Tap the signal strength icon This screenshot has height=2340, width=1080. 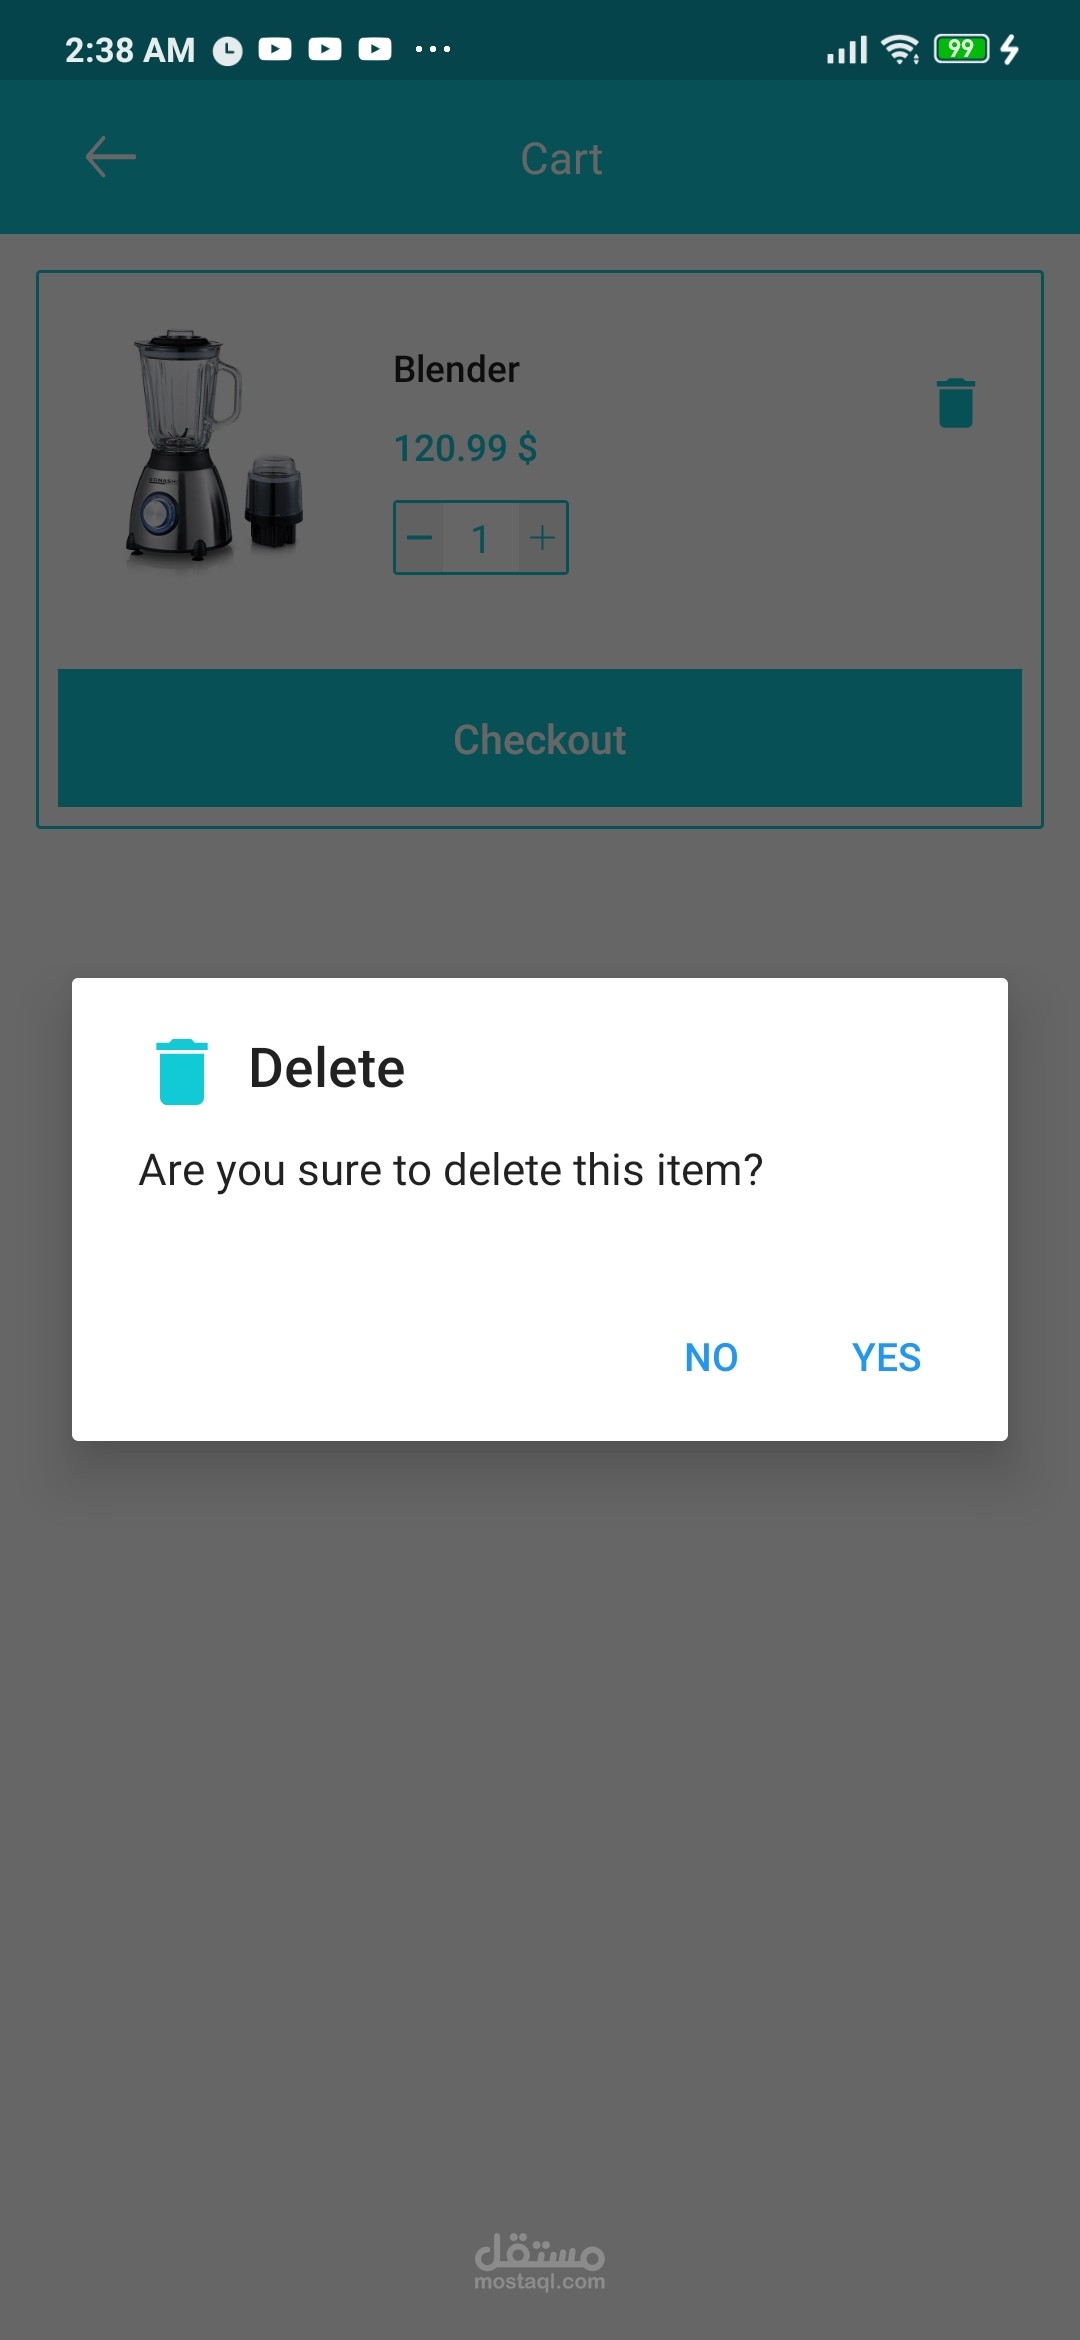[846, 49]
